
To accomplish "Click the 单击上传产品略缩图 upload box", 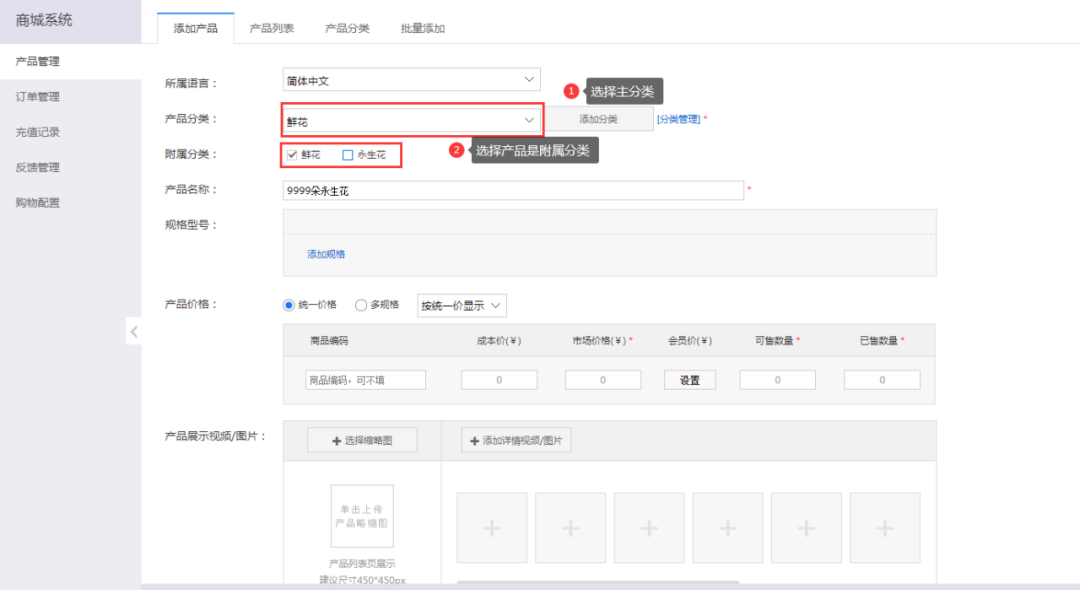I will 362,516.
